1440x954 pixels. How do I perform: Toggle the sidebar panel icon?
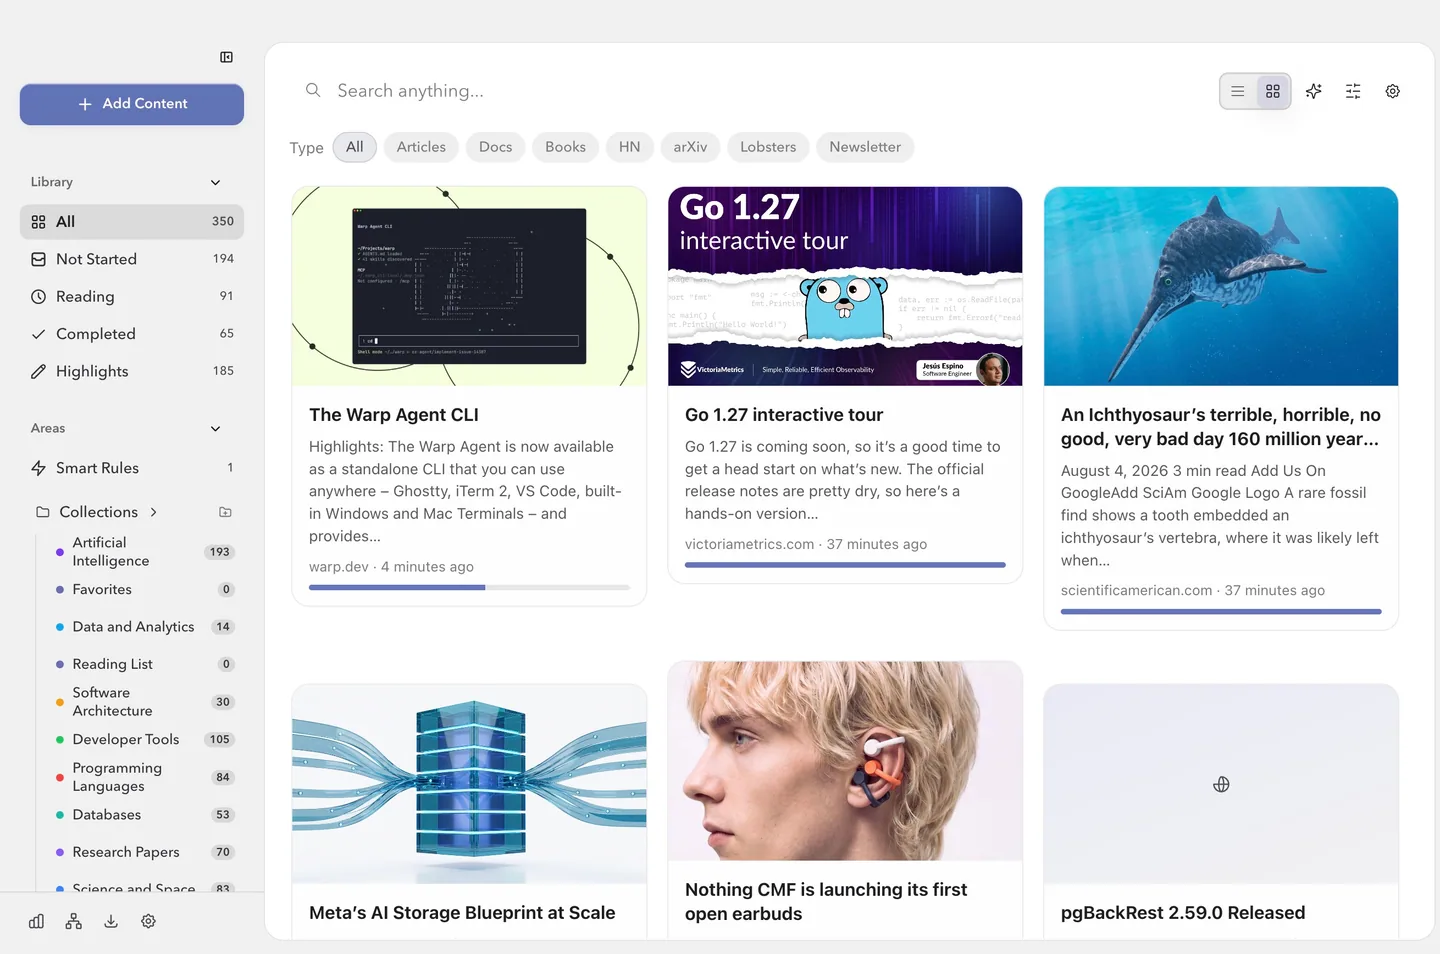click(226, 57)
